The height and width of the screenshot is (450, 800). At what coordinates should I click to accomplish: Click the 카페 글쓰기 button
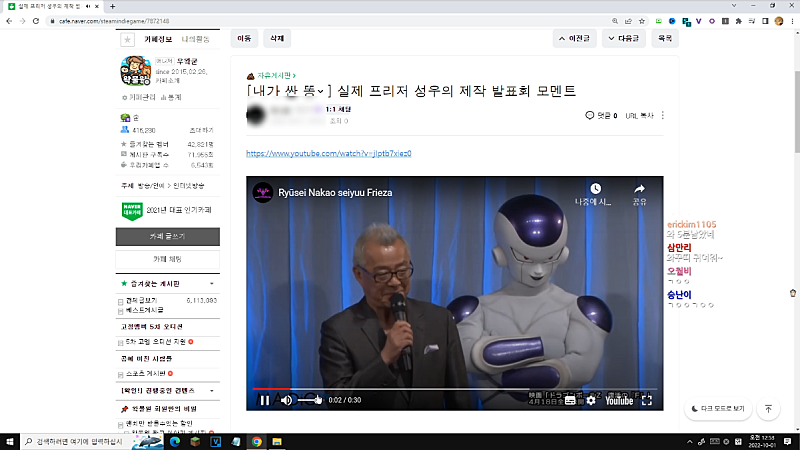(x=167, y=236)
